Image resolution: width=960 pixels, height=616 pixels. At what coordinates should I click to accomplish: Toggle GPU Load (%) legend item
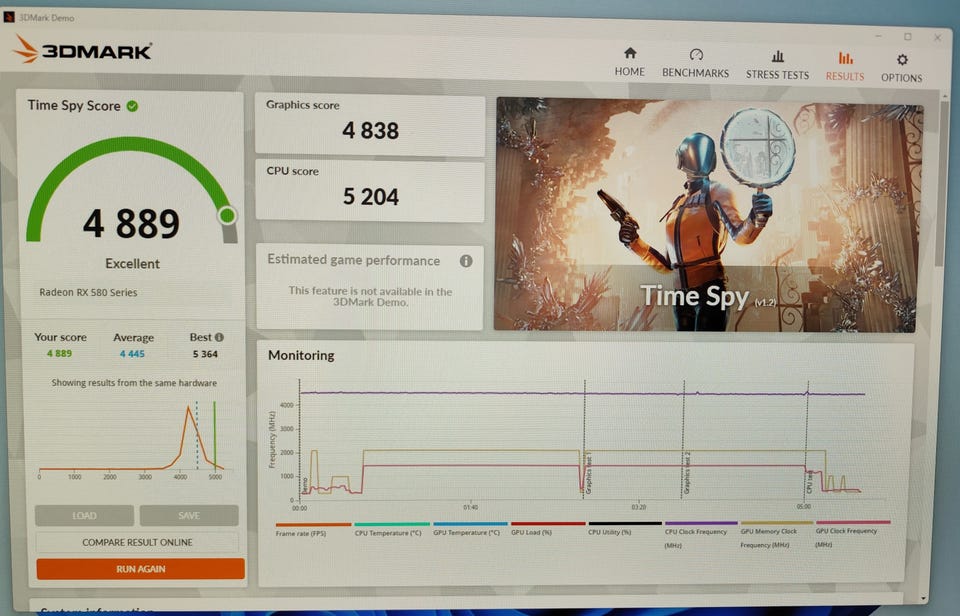tap(548, 530)
